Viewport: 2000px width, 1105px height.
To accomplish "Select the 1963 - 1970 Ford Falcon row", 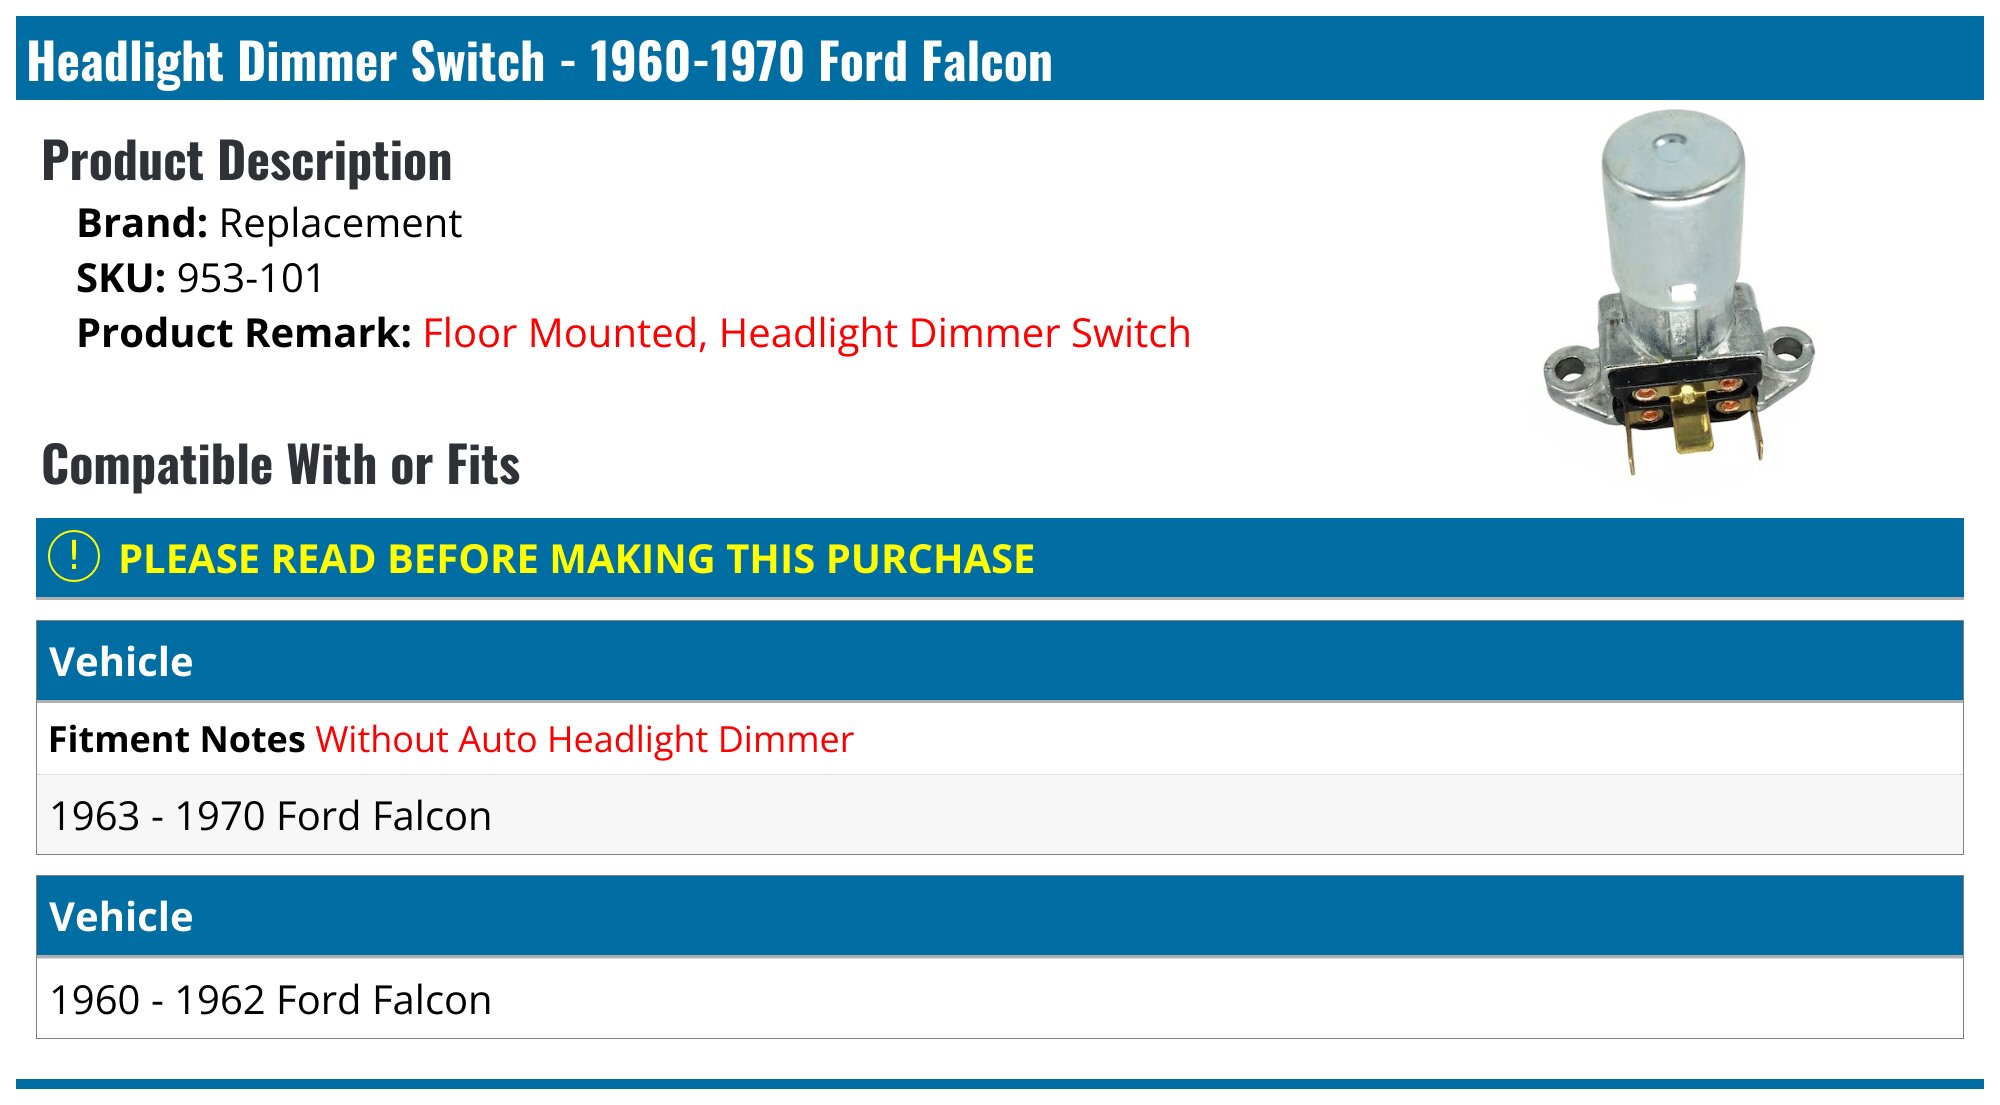I will point(271,816).
